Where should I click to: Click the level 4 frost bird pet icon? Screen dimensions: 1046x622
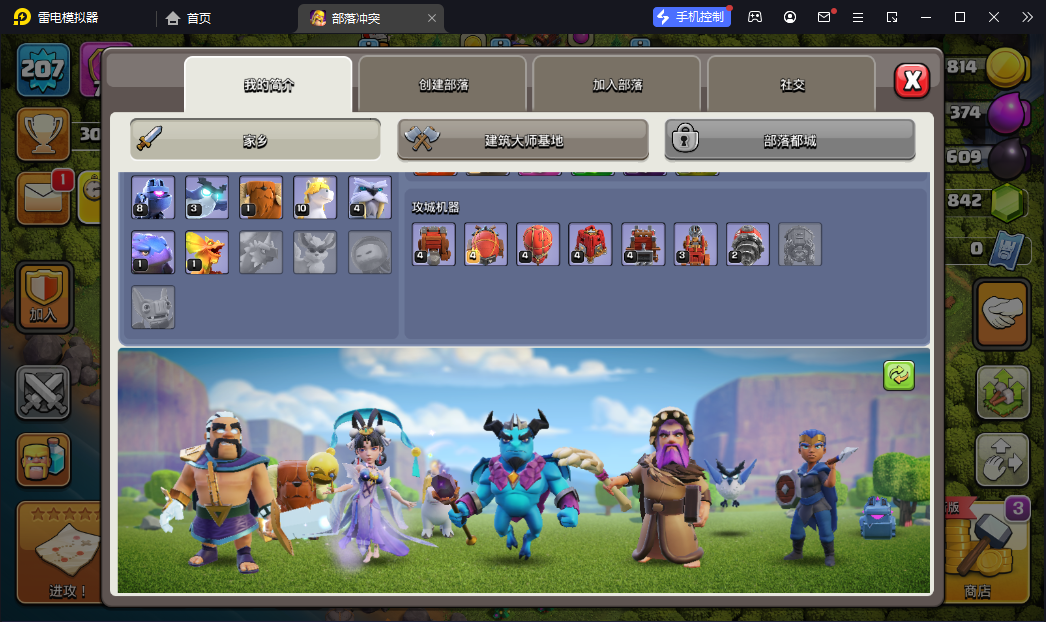pyautogui.click(x=370, y=198)
